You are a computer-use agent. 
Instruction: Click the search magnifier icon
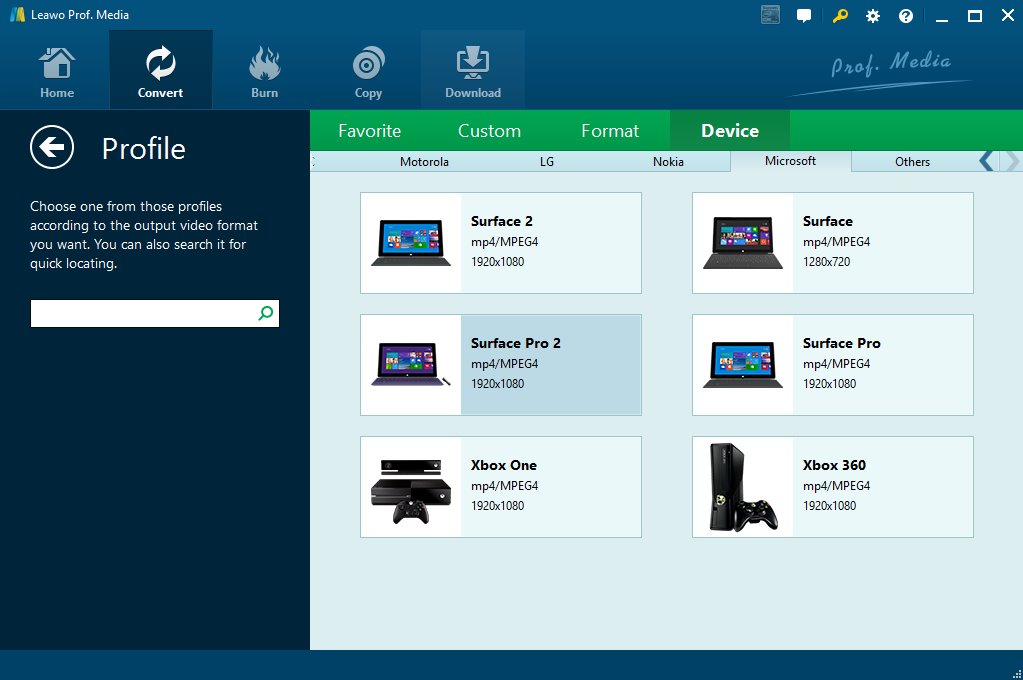click(x=266, y=313)
